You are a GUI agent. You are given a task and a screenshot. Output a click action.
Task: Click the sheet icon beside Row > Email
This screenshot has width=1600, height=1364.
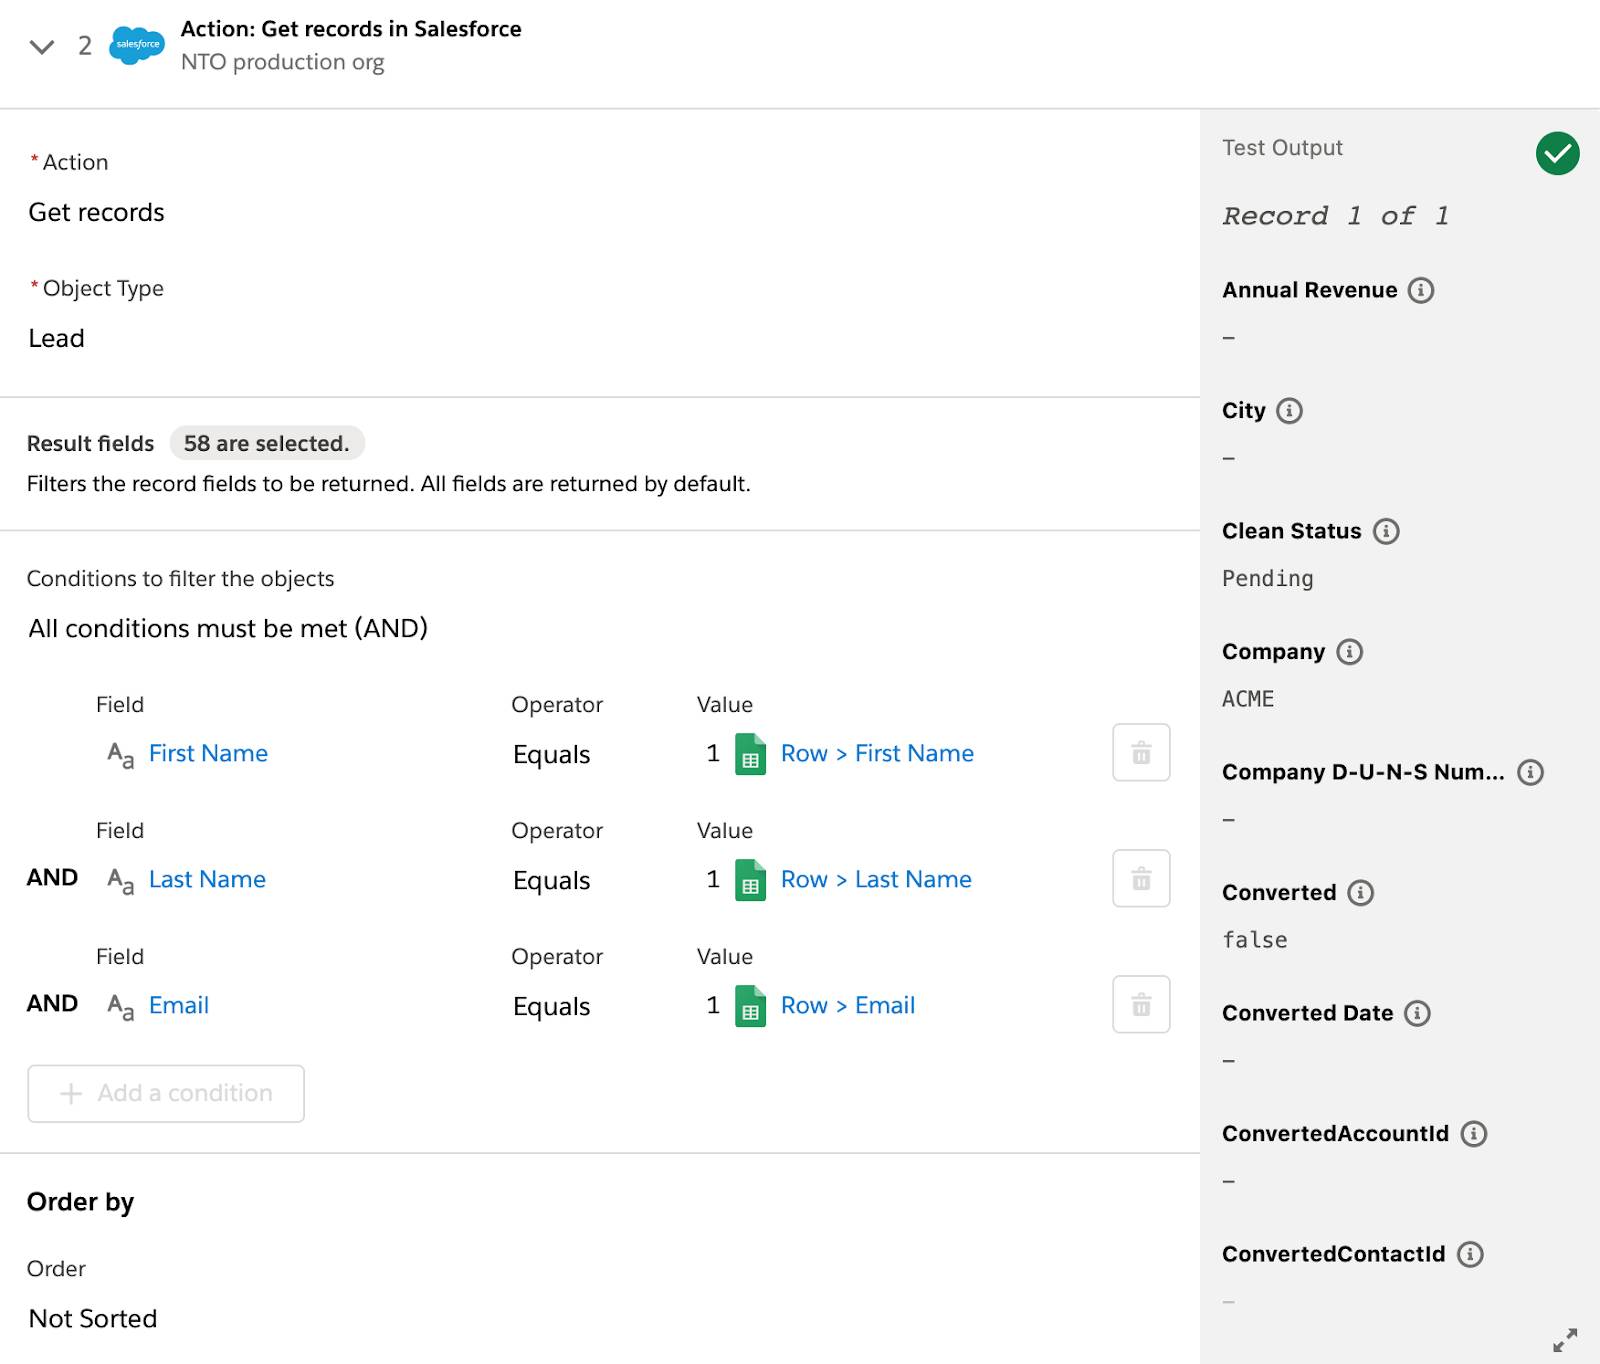pos(750,1006)
